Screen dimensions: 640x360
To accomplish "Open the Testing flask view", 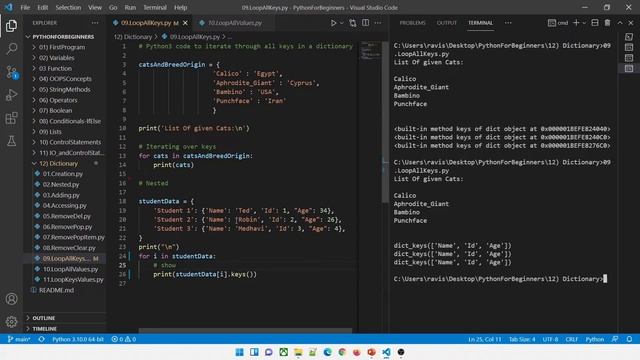I will tap(11, 141).
